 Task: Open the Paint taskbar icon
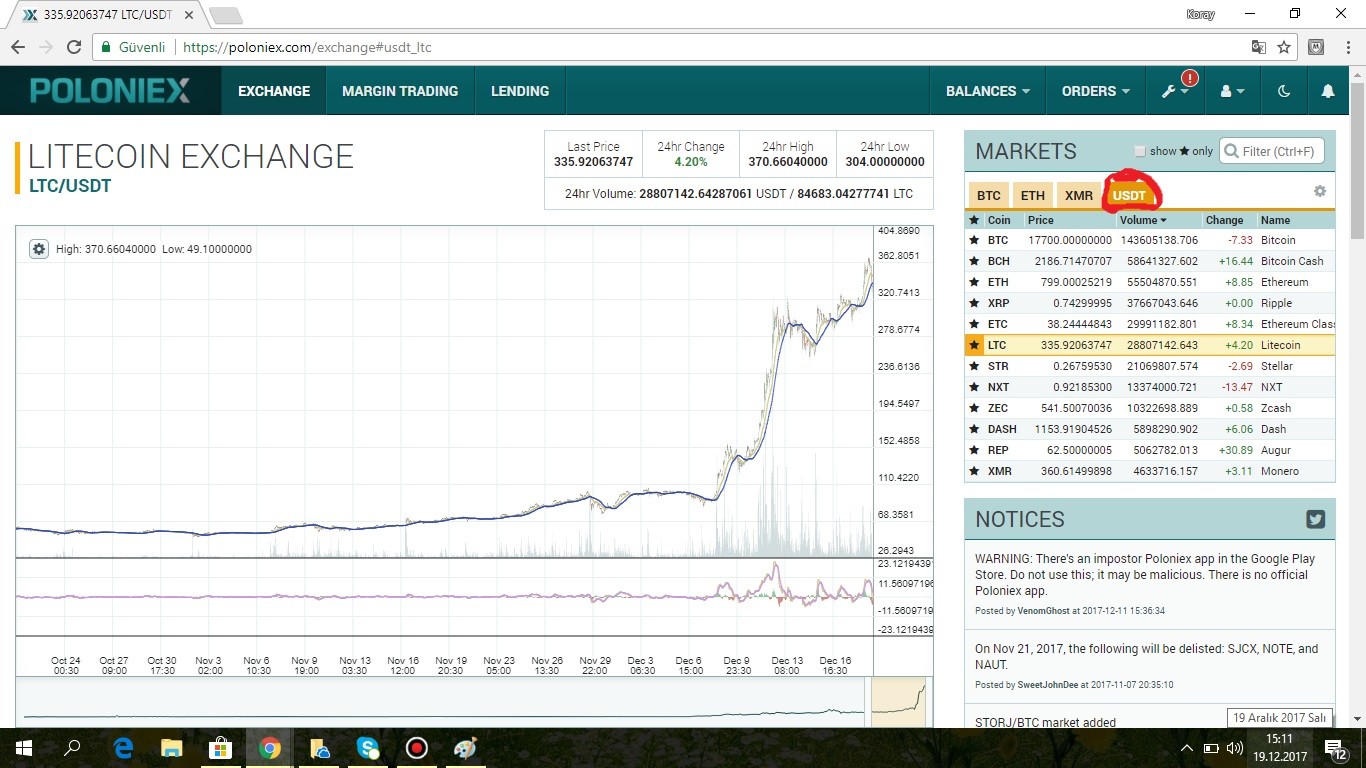click(466, 748)
